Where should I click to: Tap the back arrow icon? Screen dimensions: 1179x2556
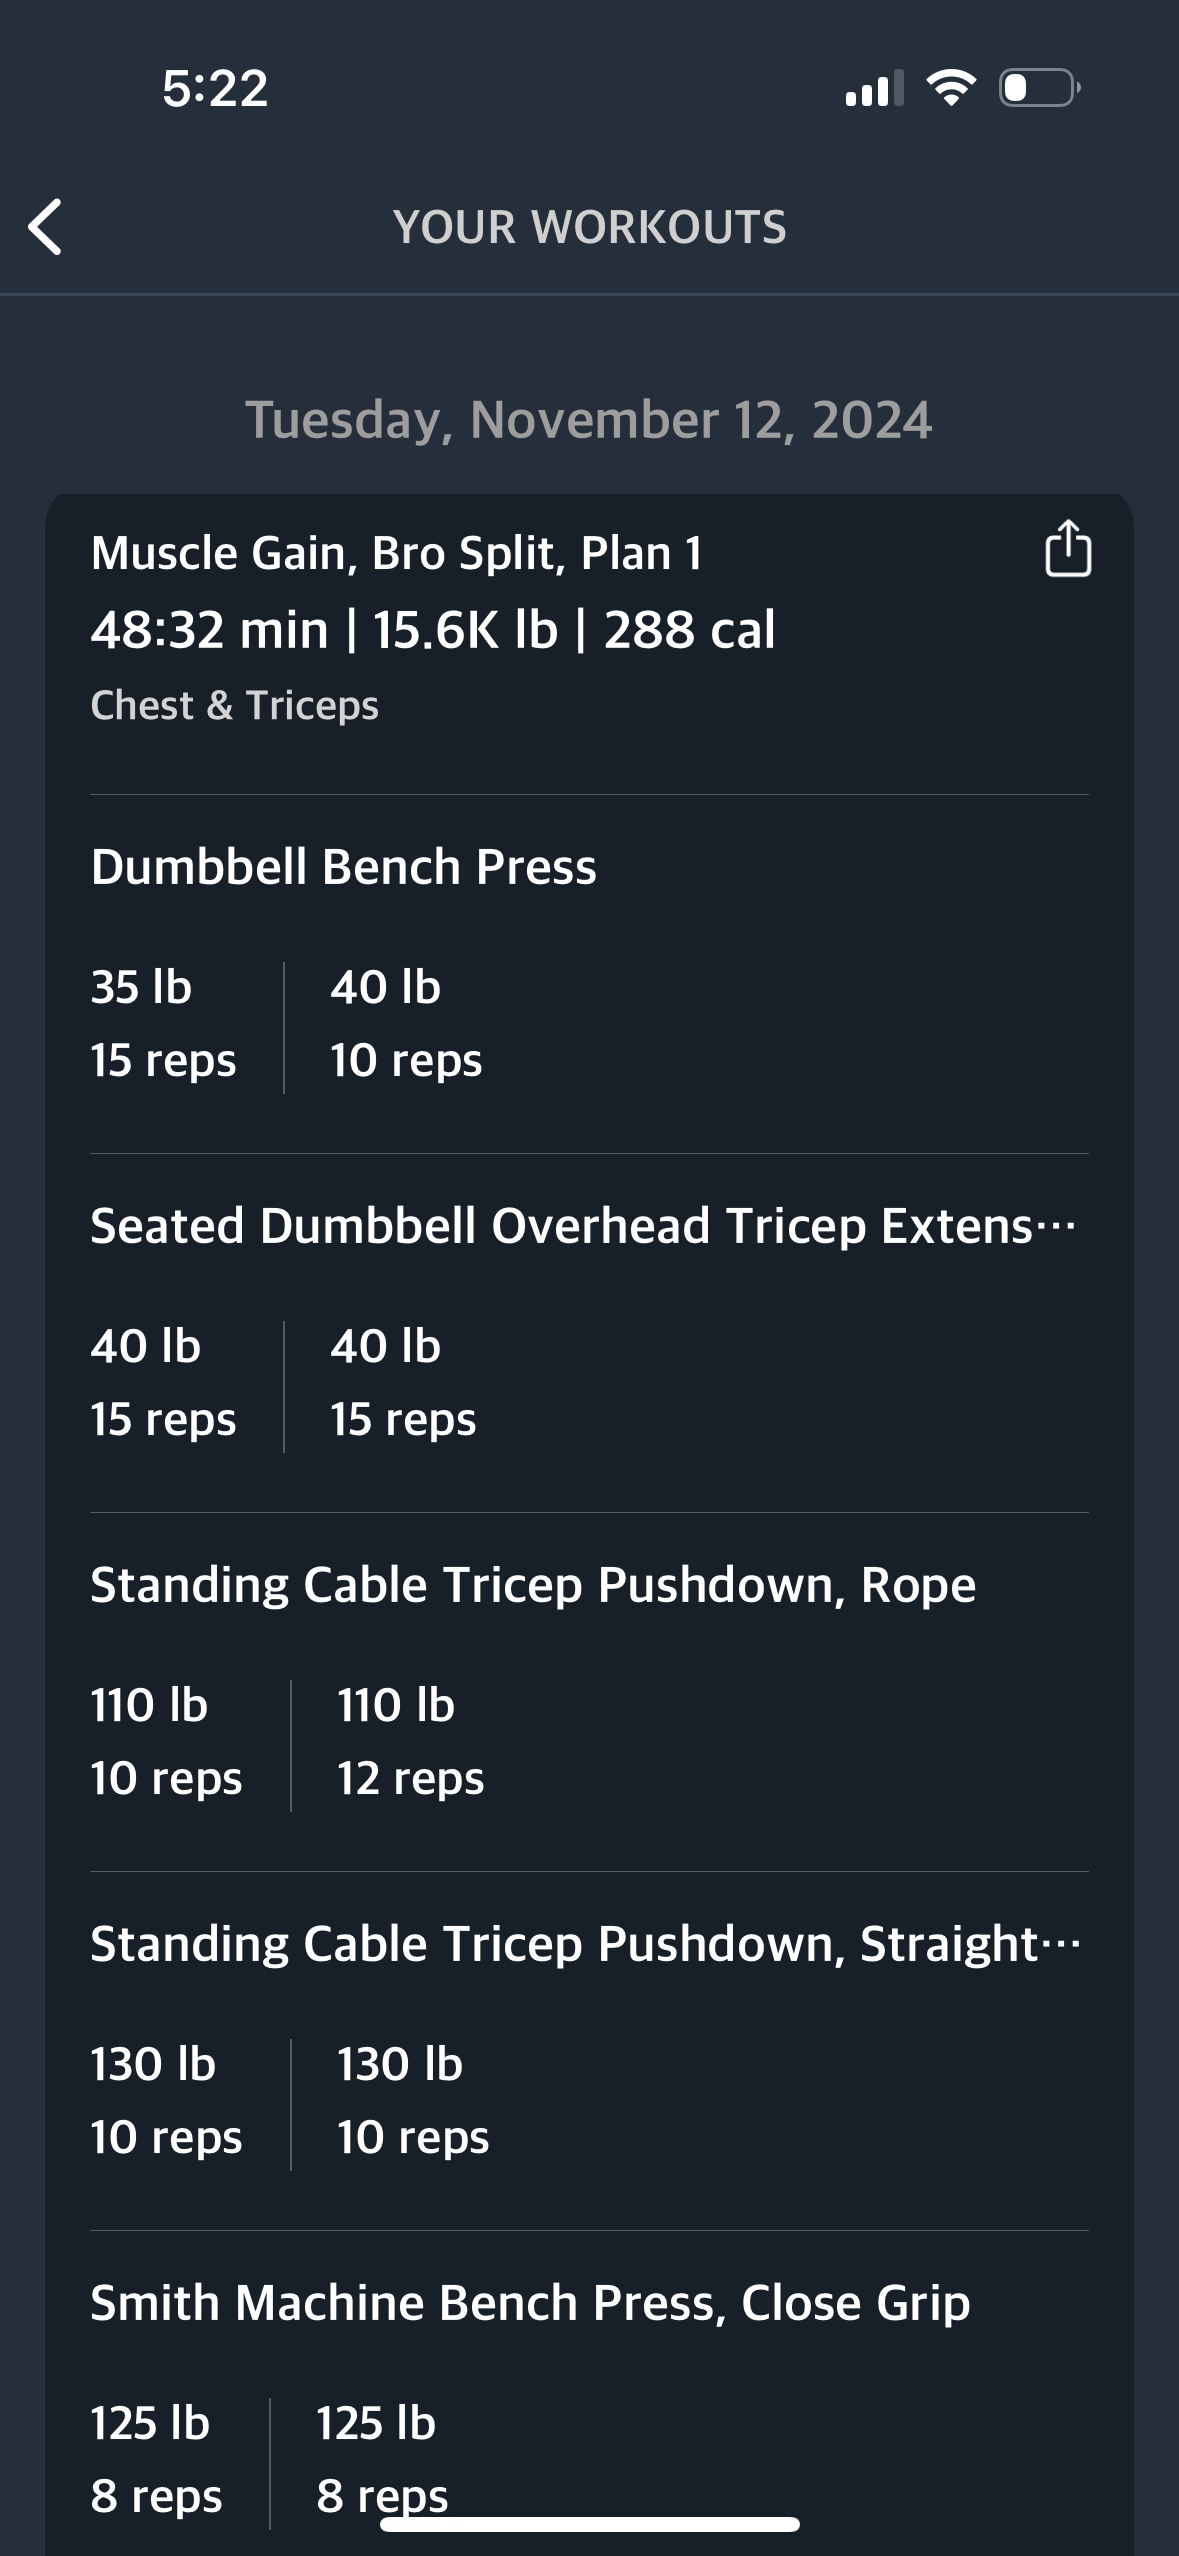click(45, 227)
